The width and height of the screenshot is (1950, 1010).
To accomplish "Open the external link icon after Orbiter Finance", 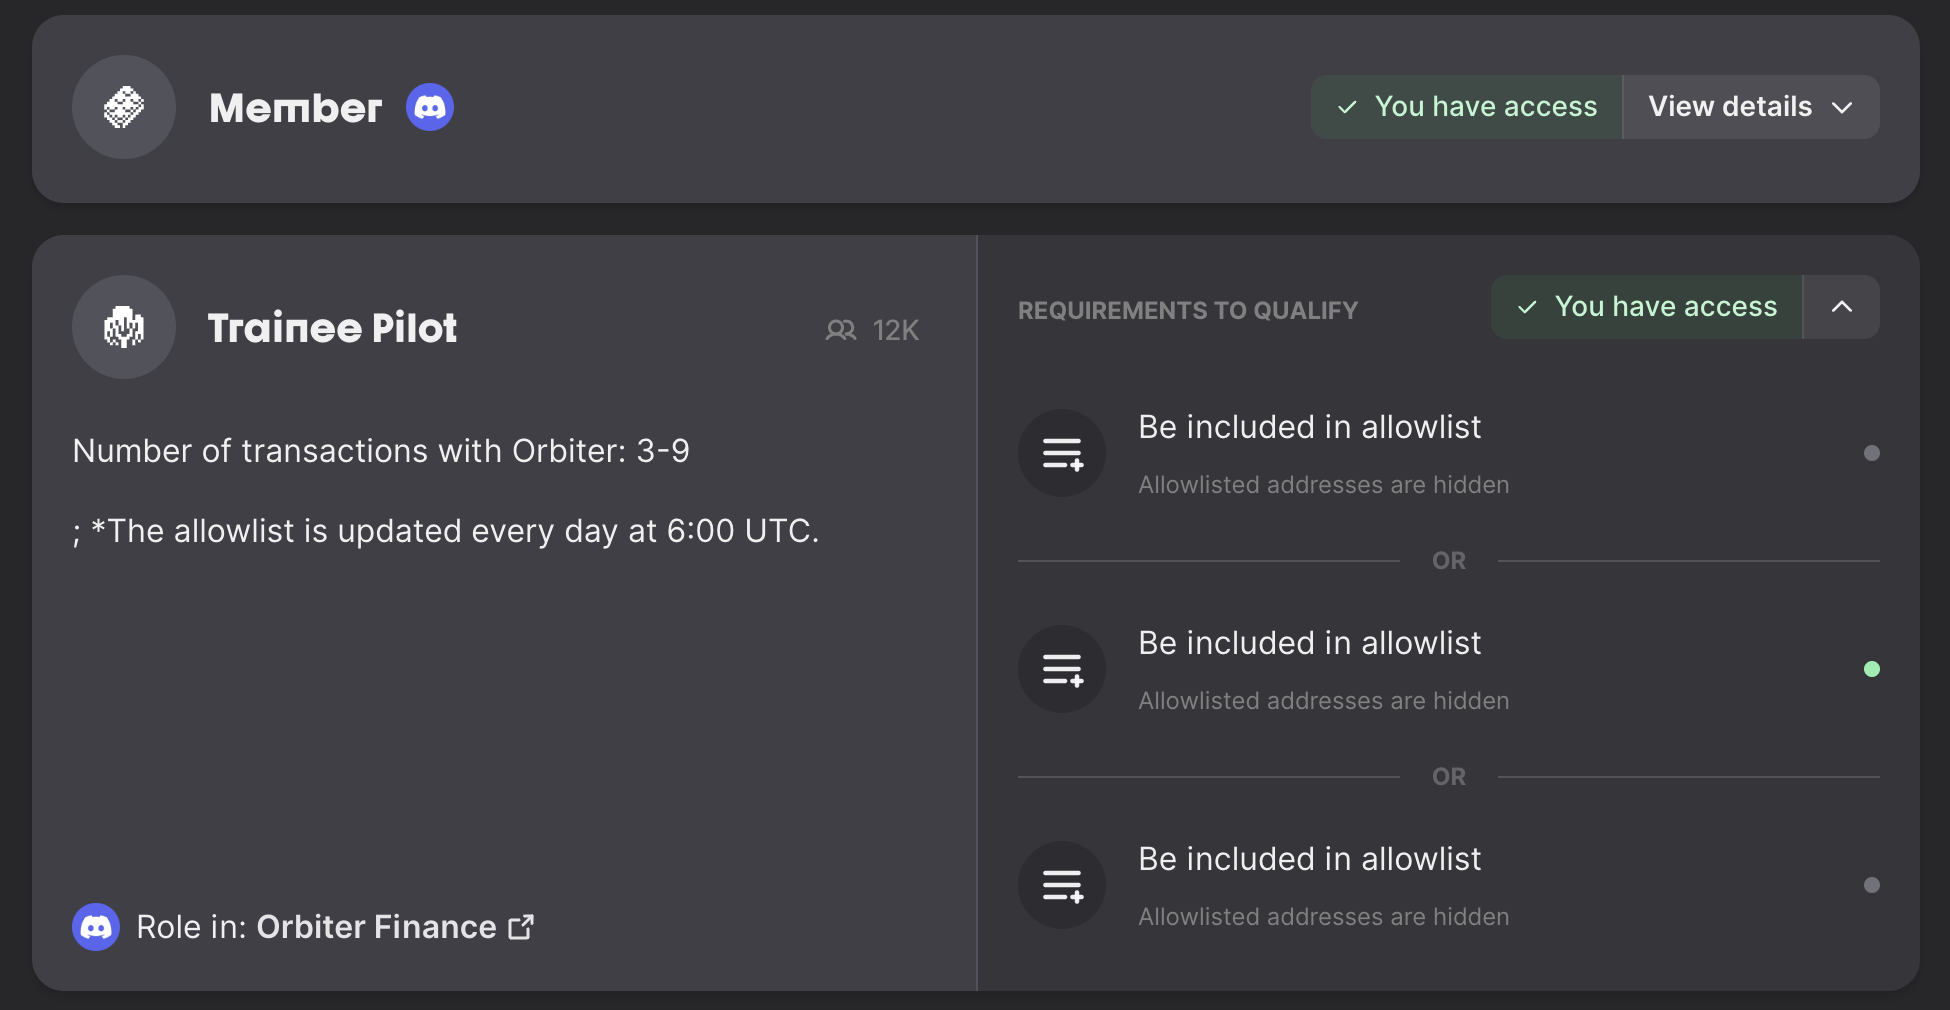I will click(521, 927).
